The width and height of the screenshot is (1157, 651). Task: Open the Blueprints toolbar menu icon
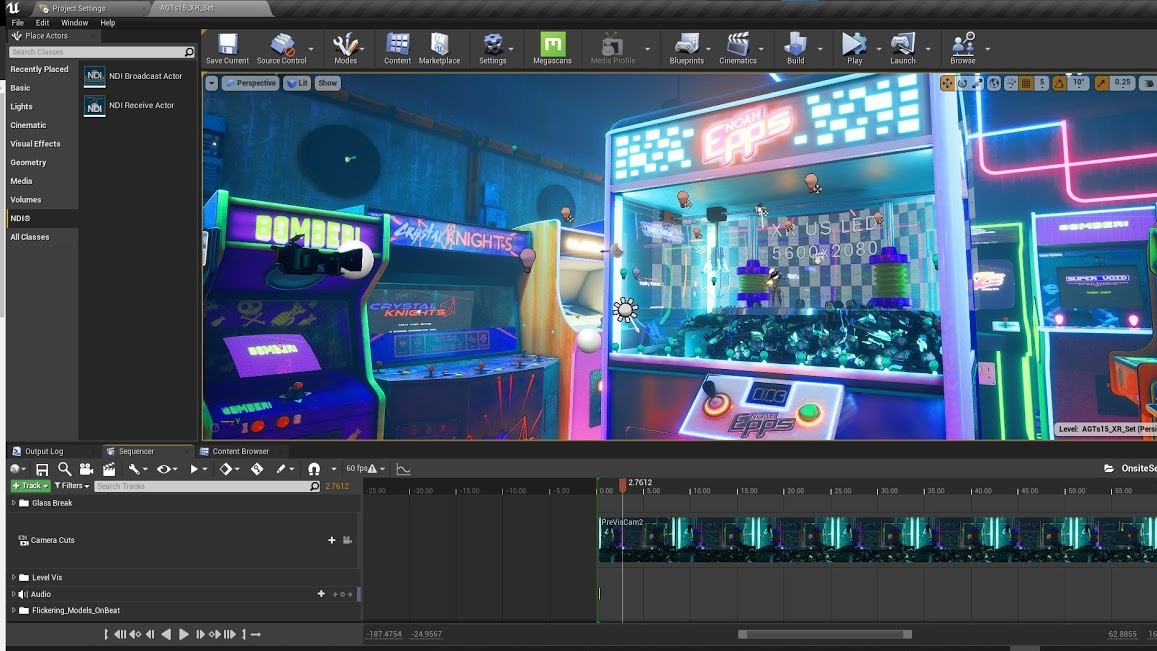tap(686, 46)
